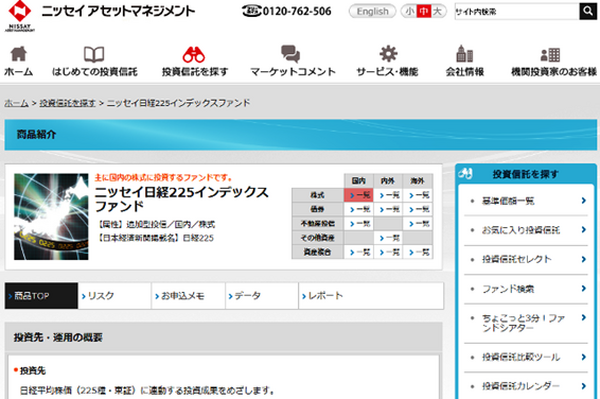The image size is (600, 399).
Task: Select the 商品TOP tab
Action: (41, 296)
